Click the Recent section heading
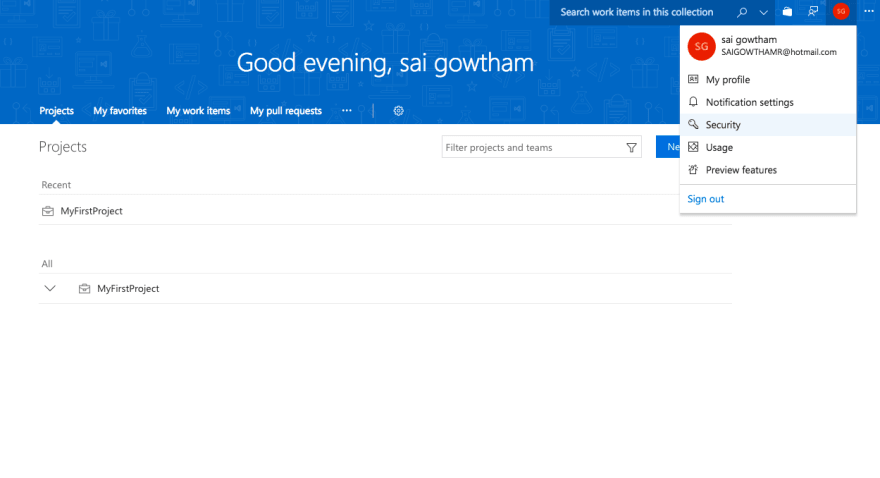The height and width of the screenshot is (478, 880). coord(56,185)
